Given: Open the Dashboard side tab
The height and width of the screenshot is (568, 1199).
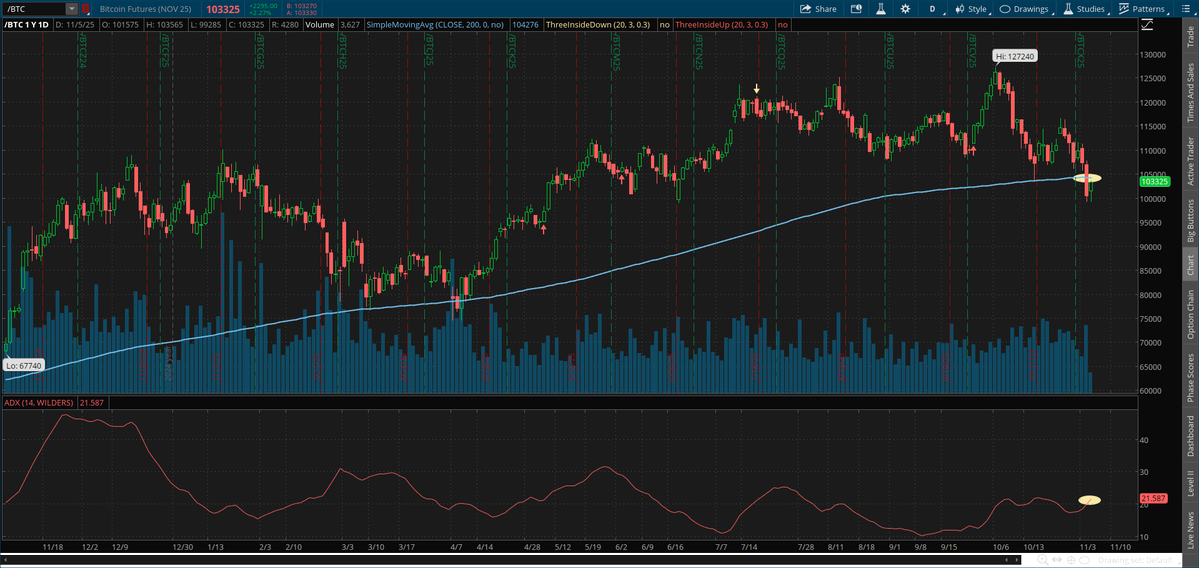Looking at the screenshot, I should (1190, 437).
